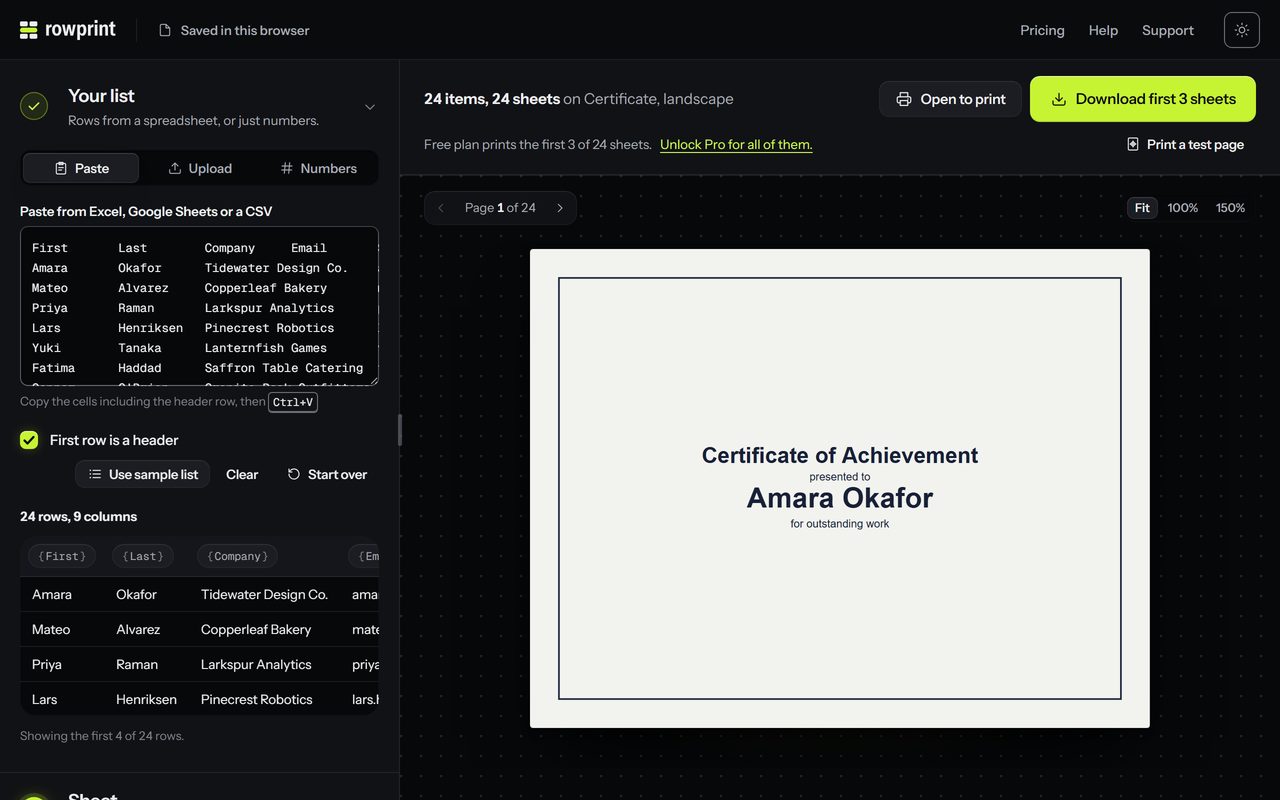Click the rowprint logo icon
The height and width of the screenshot is (800, 1280).
tap(28, 30)
